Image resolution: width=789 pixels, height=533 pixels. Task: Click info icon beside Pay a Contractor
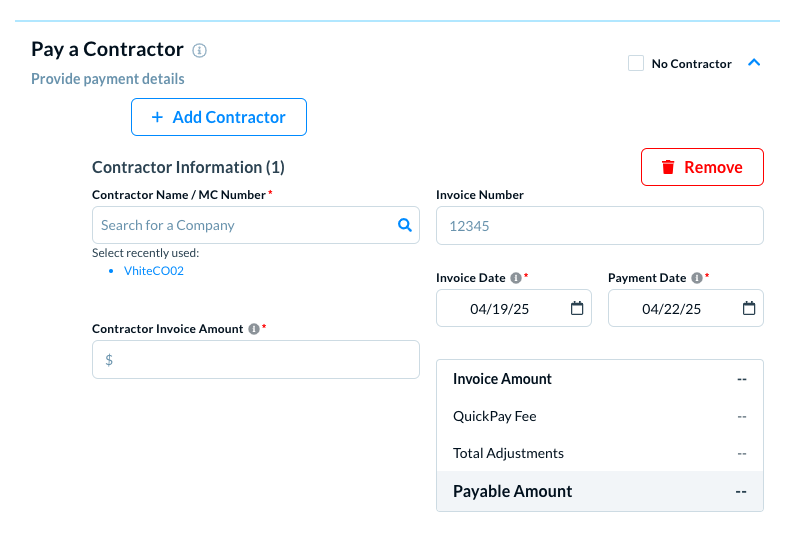[200, 50]
